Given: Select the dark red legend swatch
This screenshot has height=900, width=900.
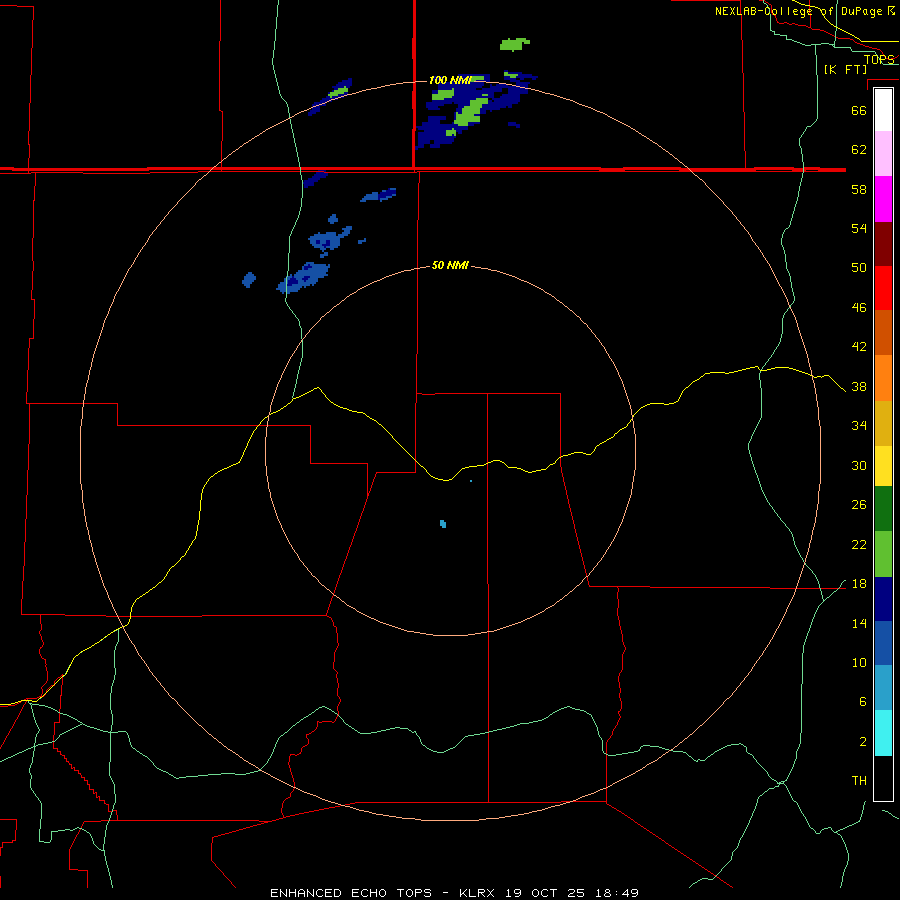Looking at the screenshot, I should point(883,245).
